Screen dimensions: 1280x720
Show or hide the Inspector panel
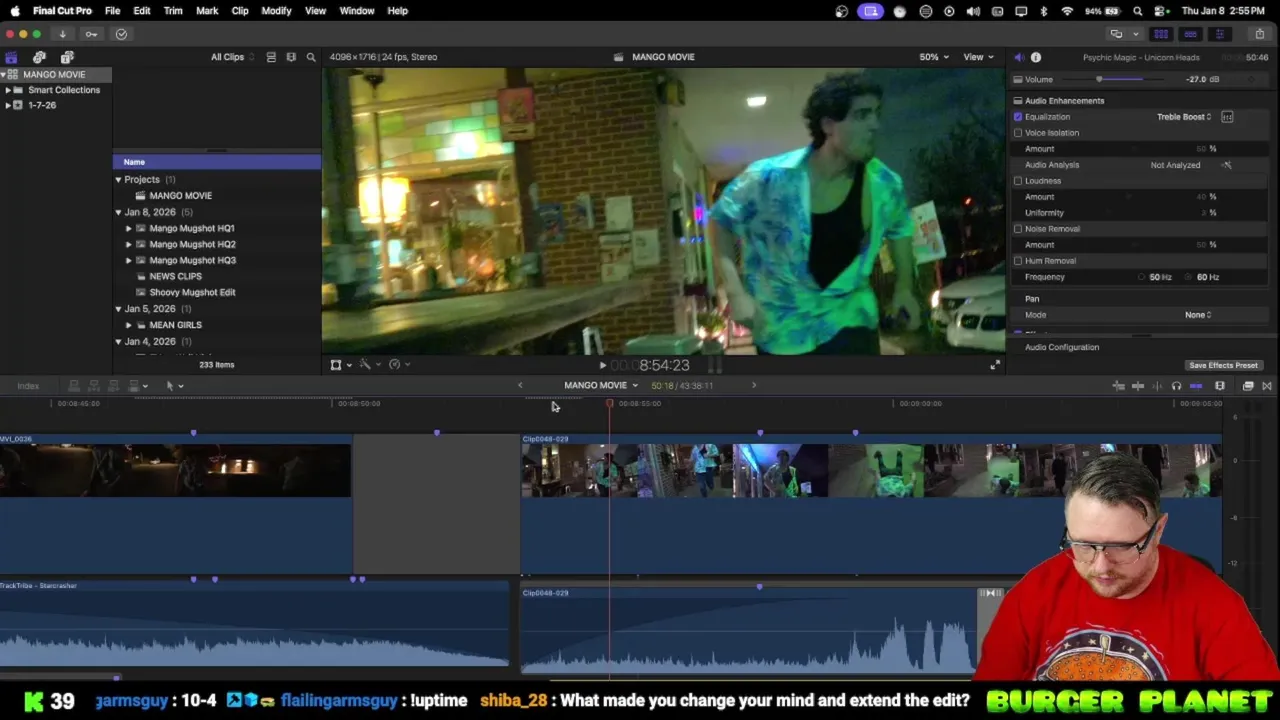(1219, 34)
